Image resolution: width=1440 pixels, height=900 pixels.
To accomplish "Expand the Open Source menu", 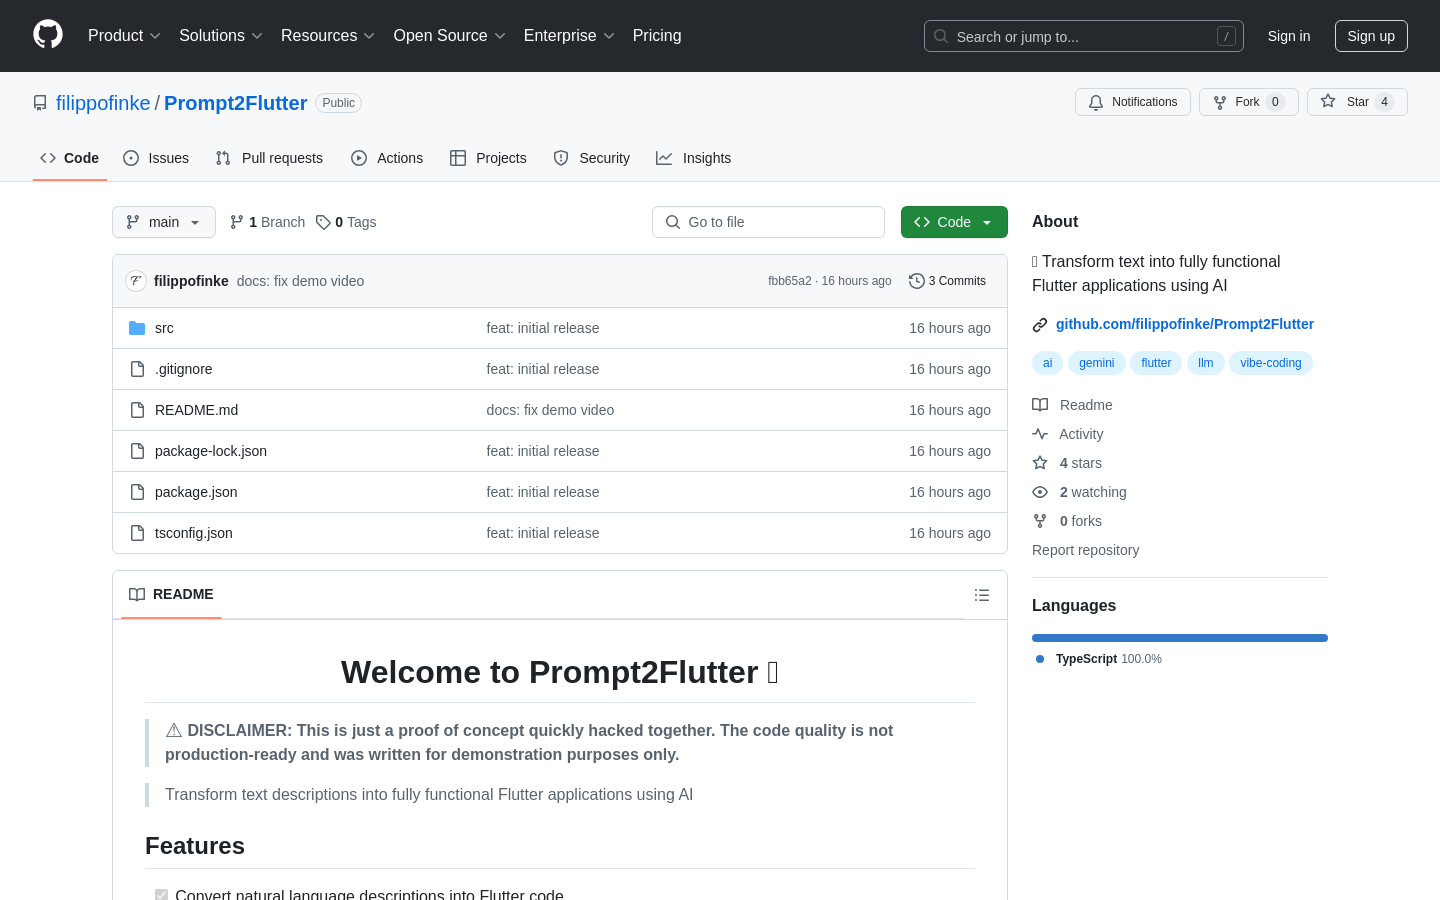I will [450, 35].
